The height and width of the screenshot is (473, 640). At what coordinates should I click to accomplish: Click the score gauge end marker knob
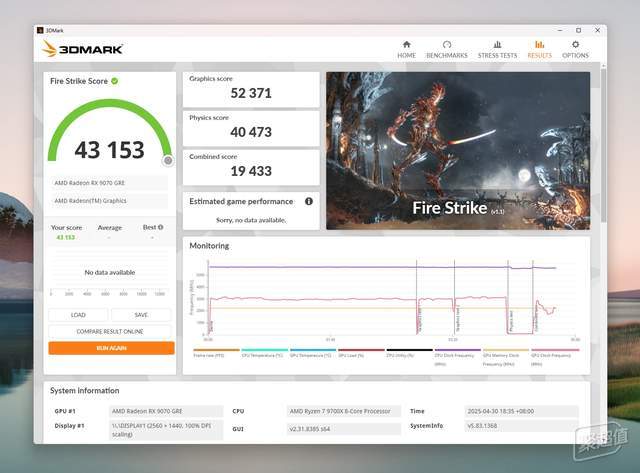click(168, 160)
